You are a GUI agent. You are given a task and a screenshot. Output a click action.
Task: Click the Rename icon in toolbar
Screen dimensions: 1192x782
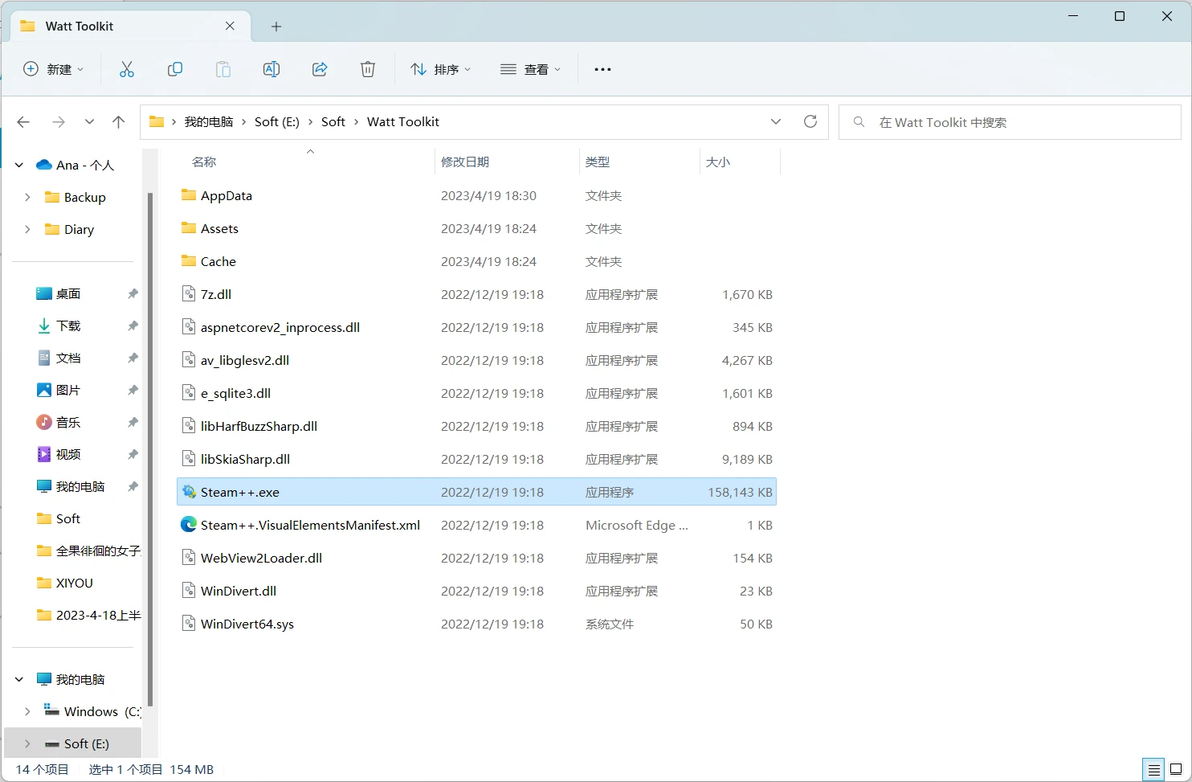click(271, 69)
